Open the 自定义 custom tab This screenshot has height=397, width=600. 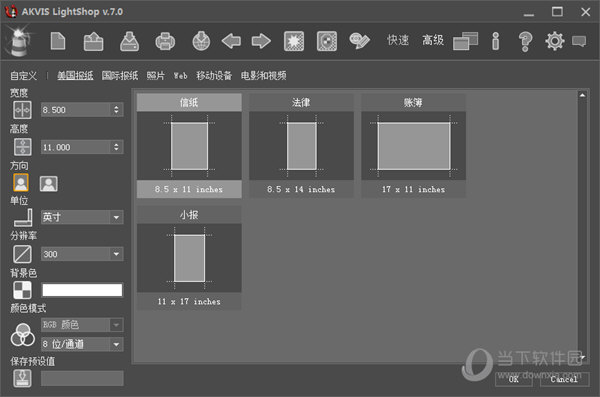(x=24, y=76)
